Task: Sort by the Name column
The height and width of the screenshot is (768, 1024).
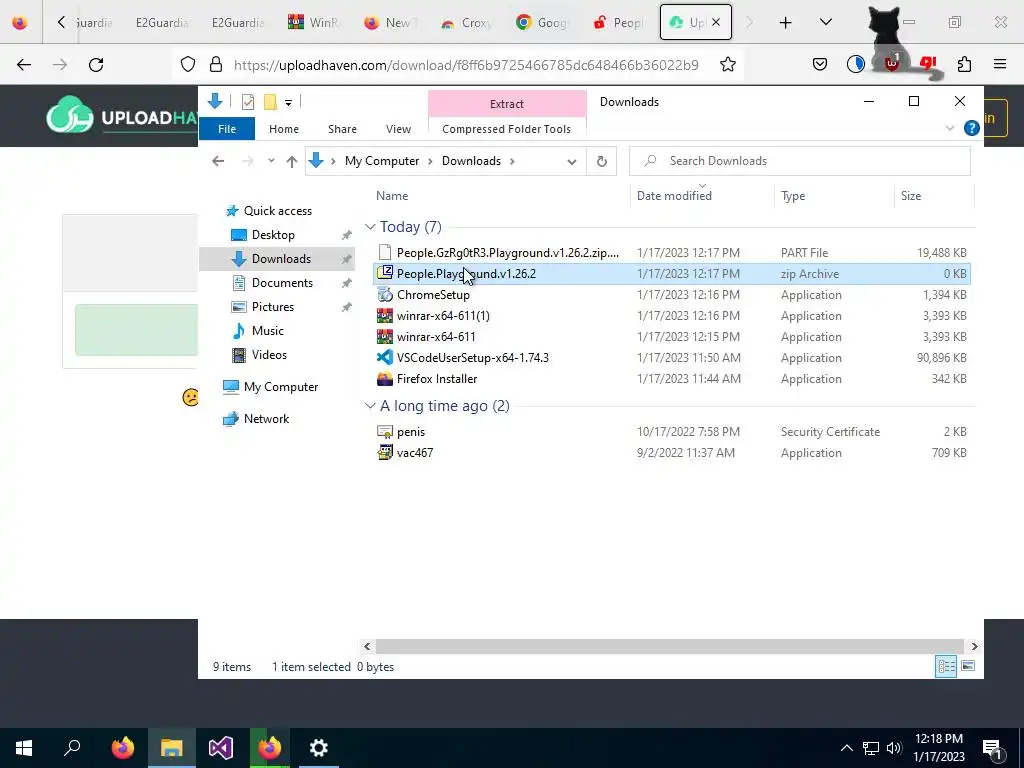Action: point(392,196)
